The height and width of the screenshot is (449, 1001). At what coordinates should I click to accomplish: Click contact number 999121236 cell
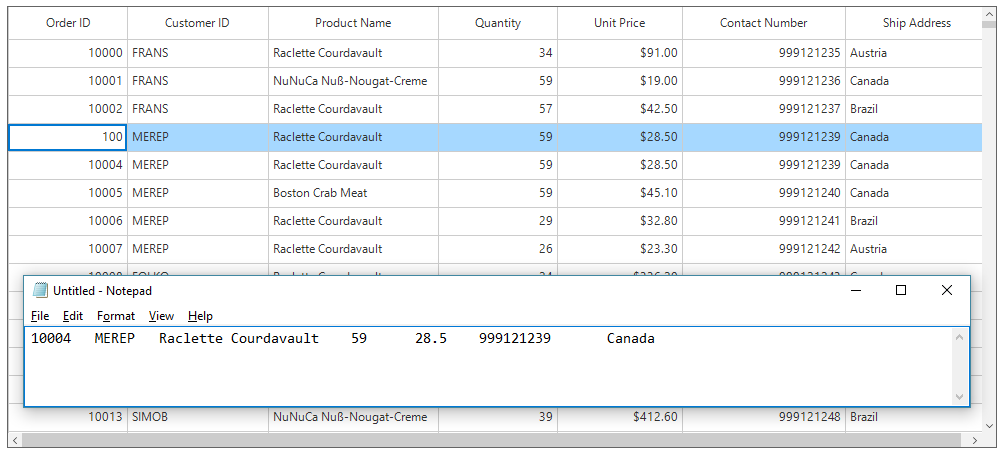pos(764,81)
